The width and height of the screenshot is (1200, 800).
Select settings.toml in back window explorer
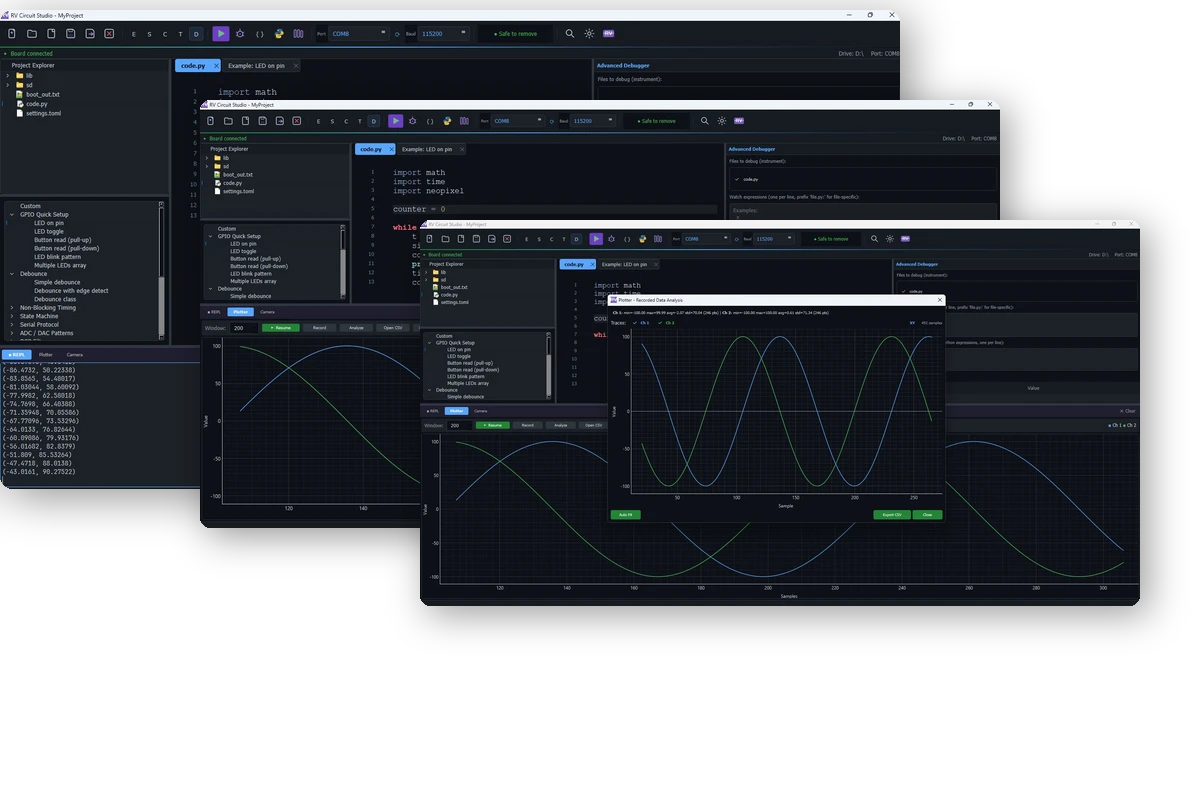pyautogui.click(x=43, y=113)
